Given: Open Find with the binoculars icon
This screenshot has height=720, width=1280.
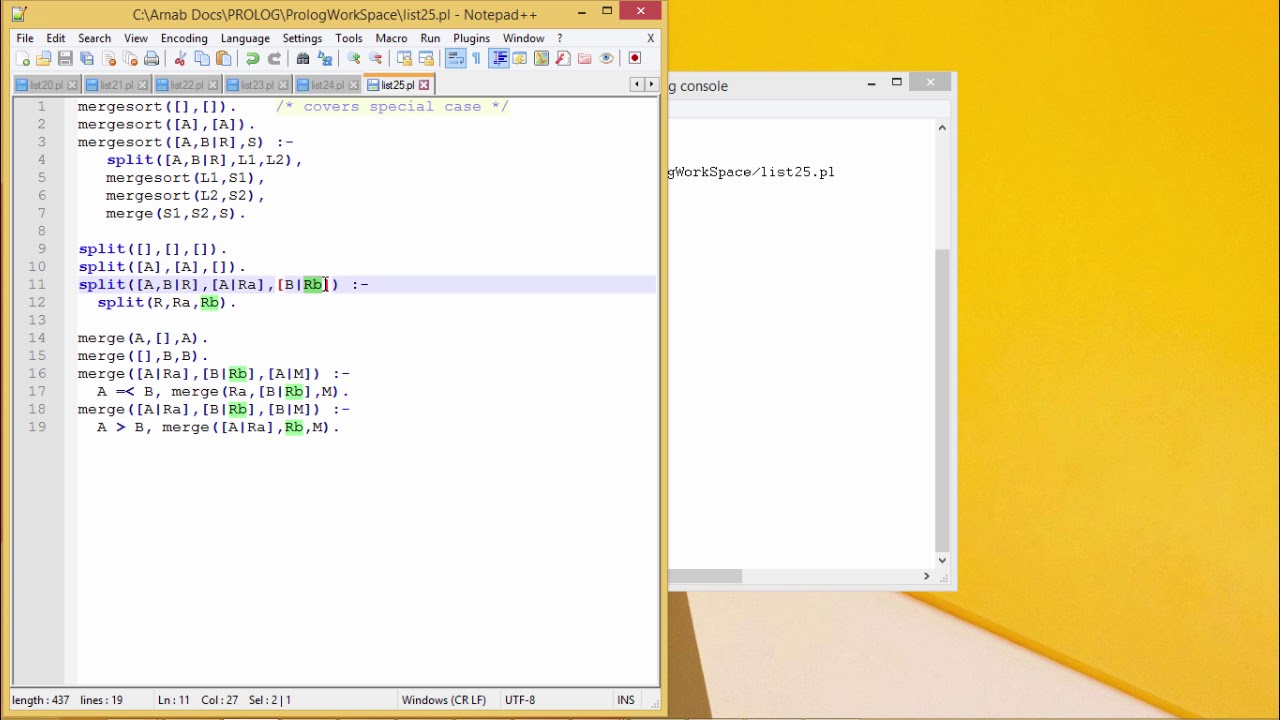Looking at the screenshot, I should click(x=303, y=59).
